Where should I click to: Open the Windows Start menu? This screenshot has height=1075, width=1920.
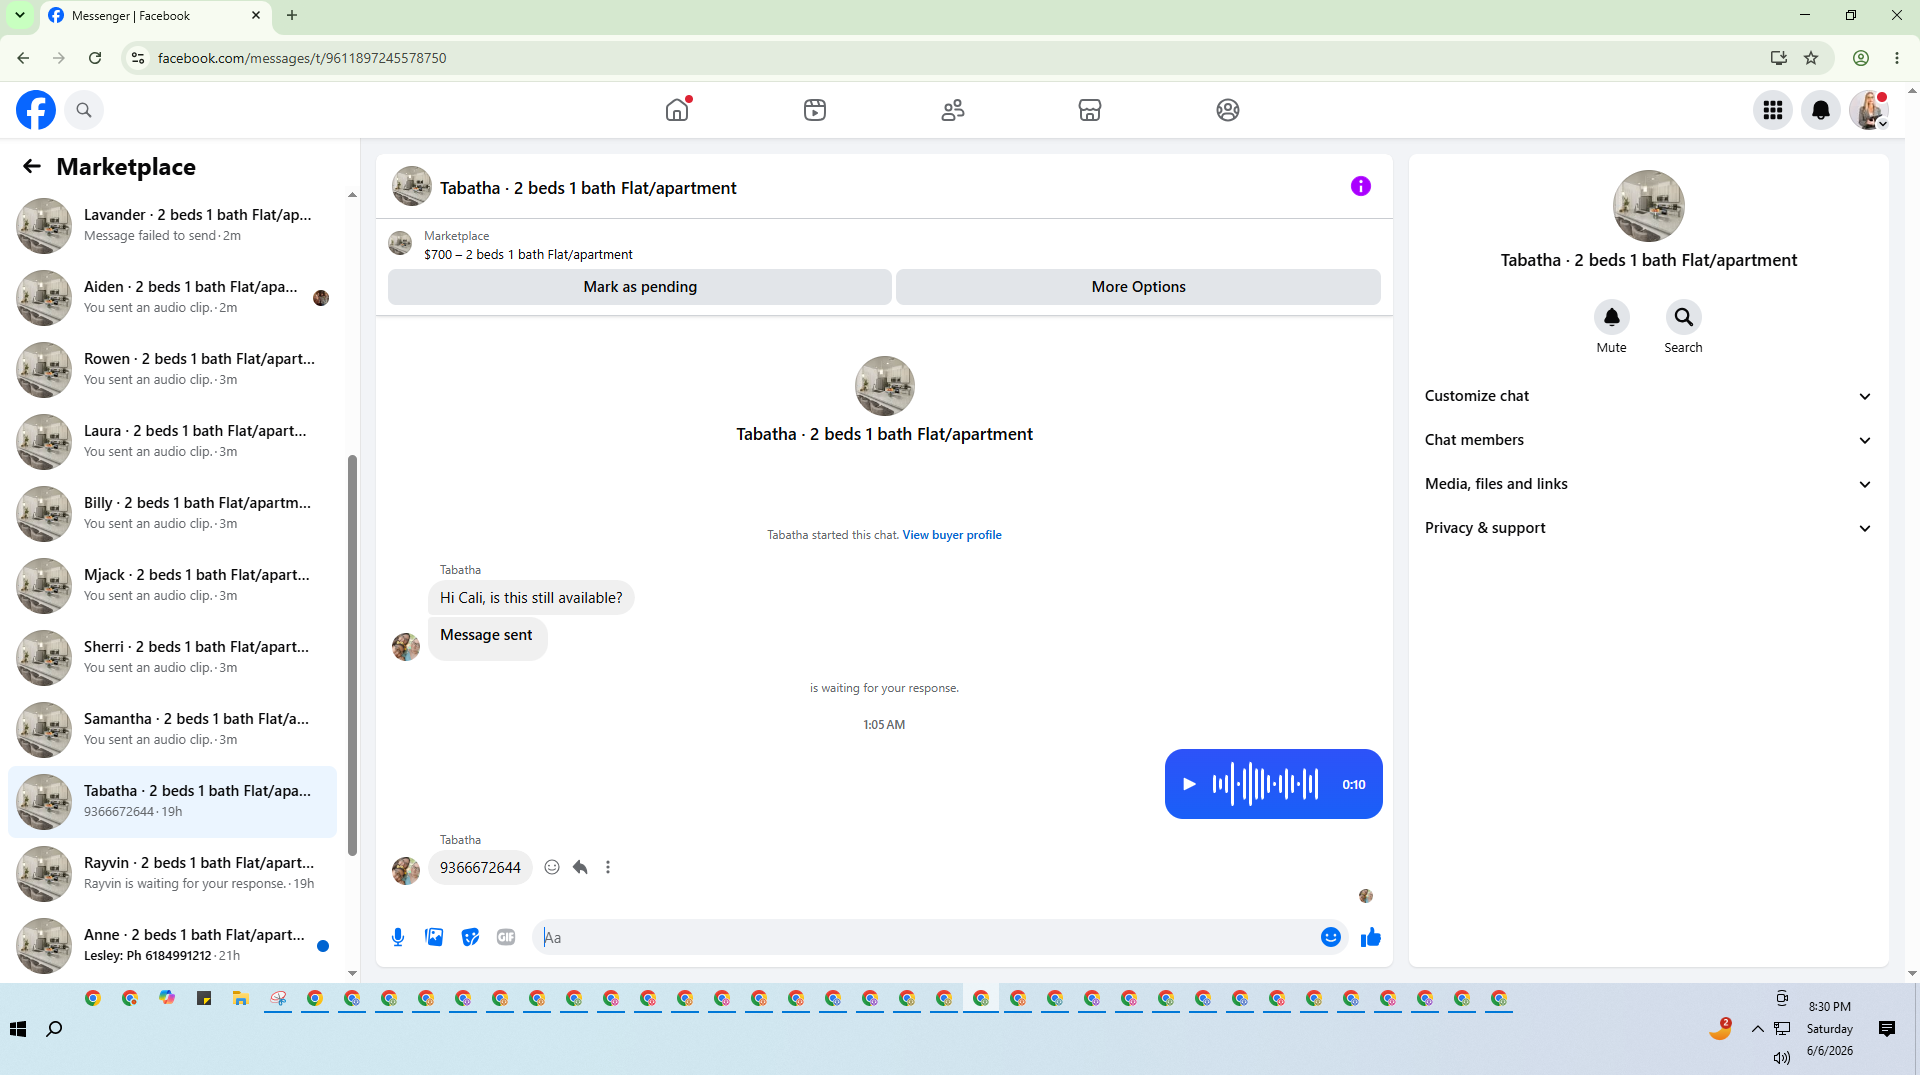coord(17,1029)
